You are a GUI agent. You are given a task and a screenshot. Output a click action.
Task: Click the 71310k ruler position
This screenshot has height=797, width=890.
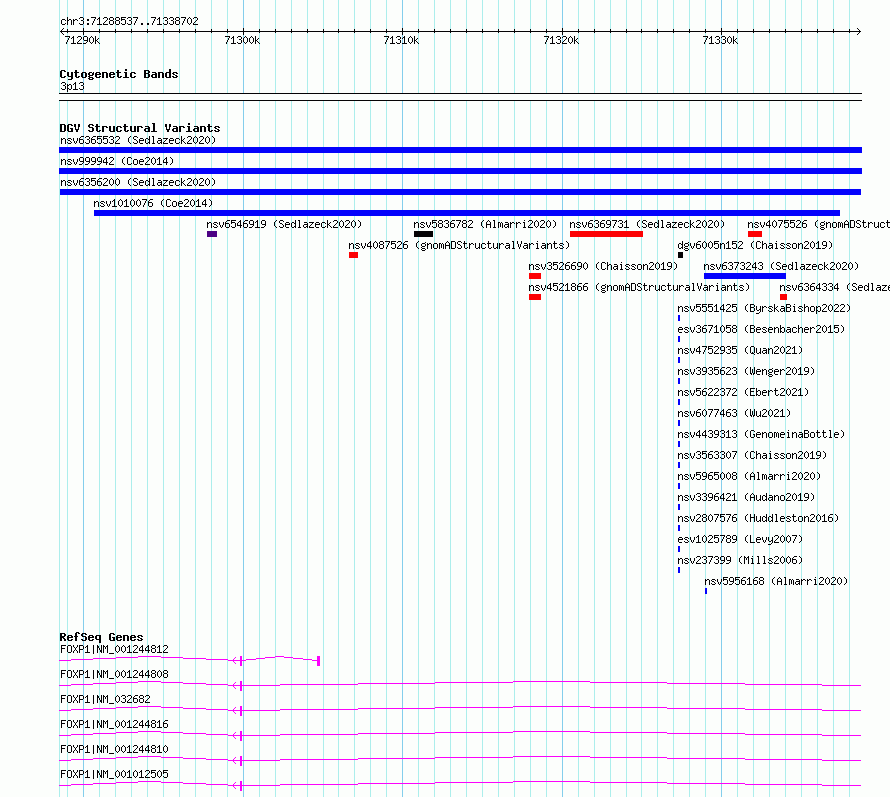[x=401, y=40]
